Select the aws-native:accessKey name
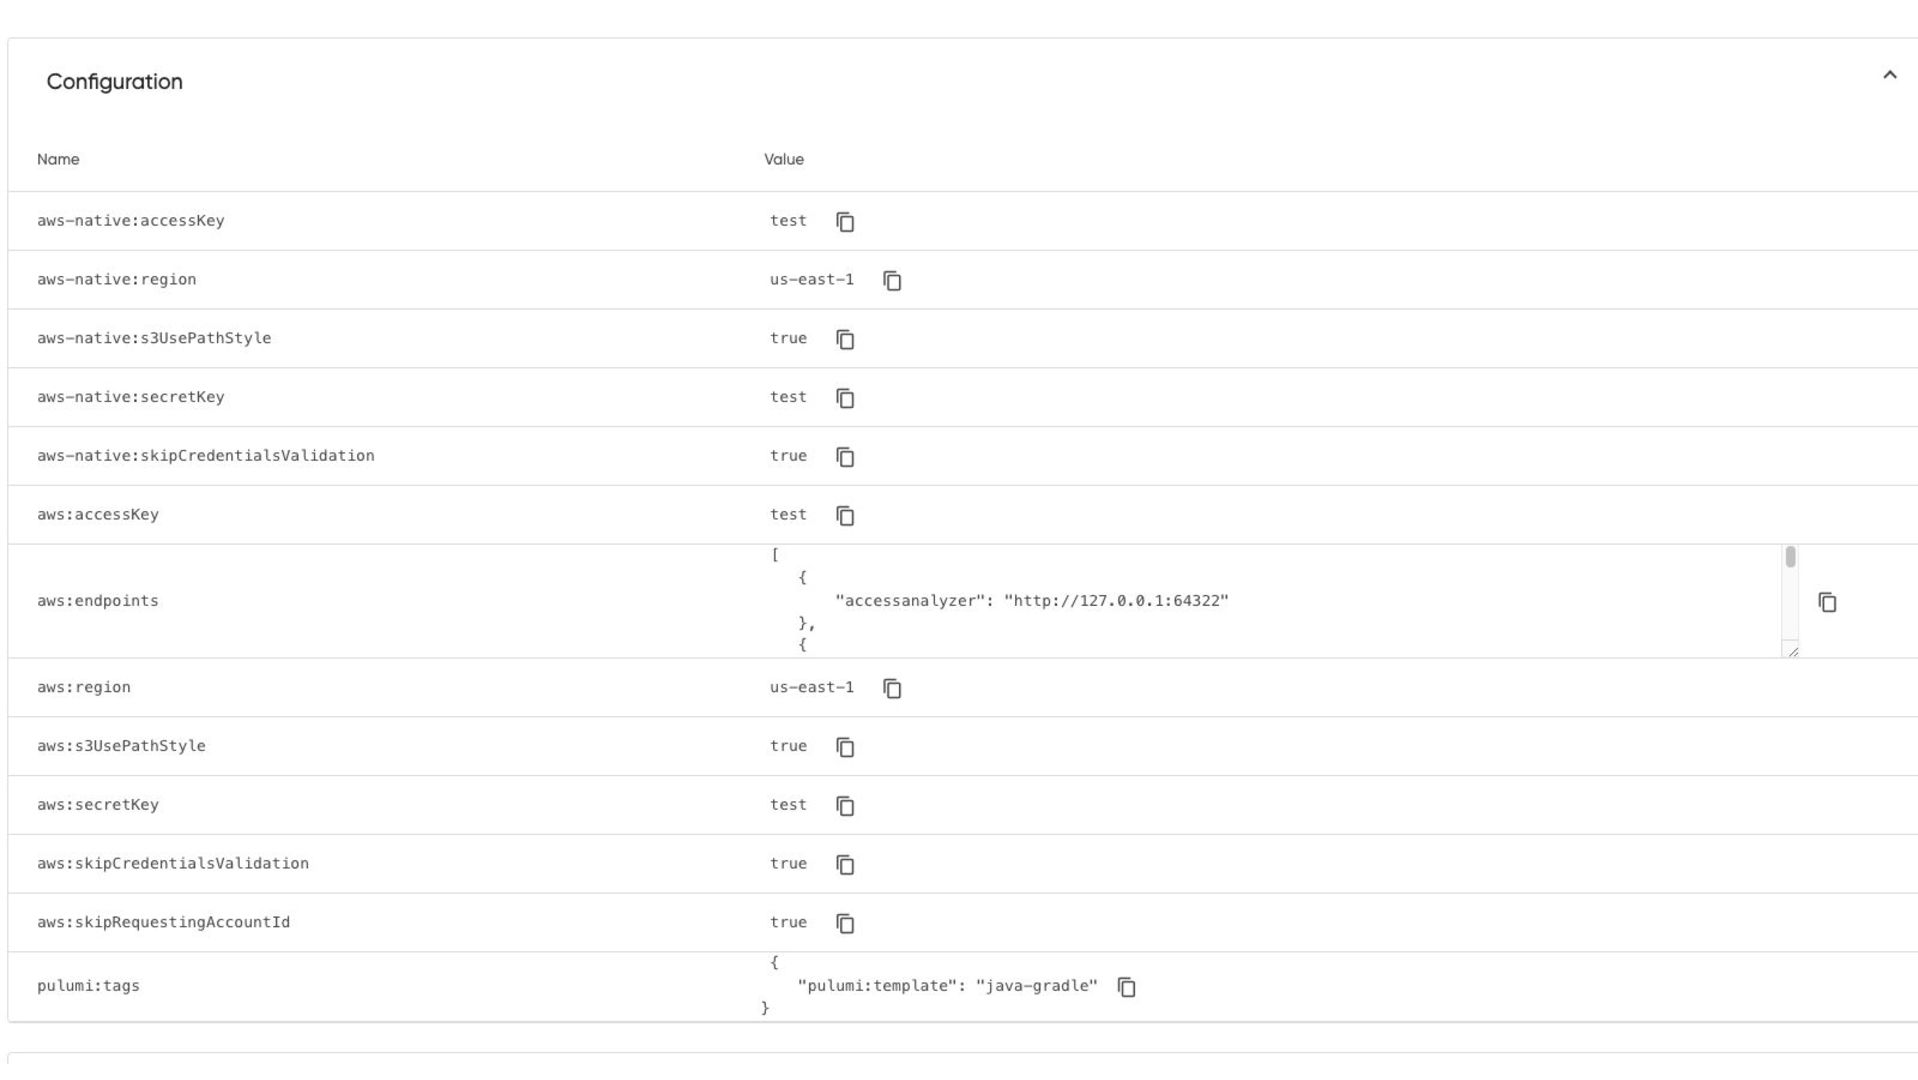This screenshot has height=1080, width=1918. click(131, 221)
